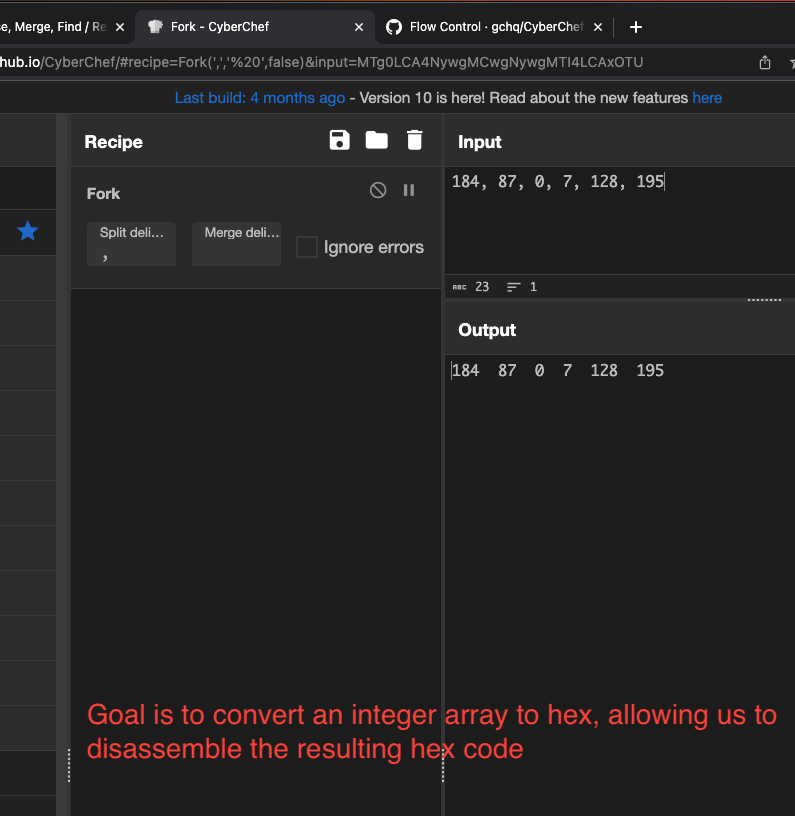The width and height of the screenshot is (795, 816).
Task: Save the current recipe
Action: (340, 141)
